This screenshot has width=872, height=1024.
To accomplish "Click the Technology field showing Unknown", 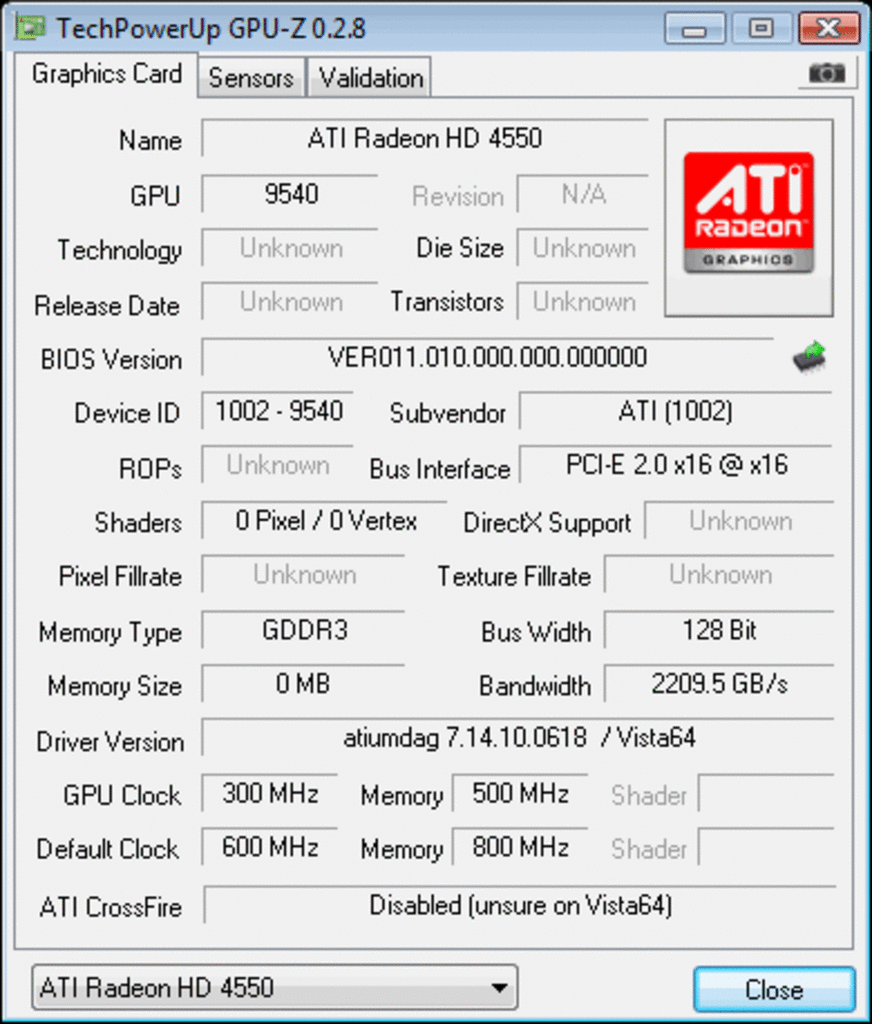I will pyautogui.click(x=290, y=248).
